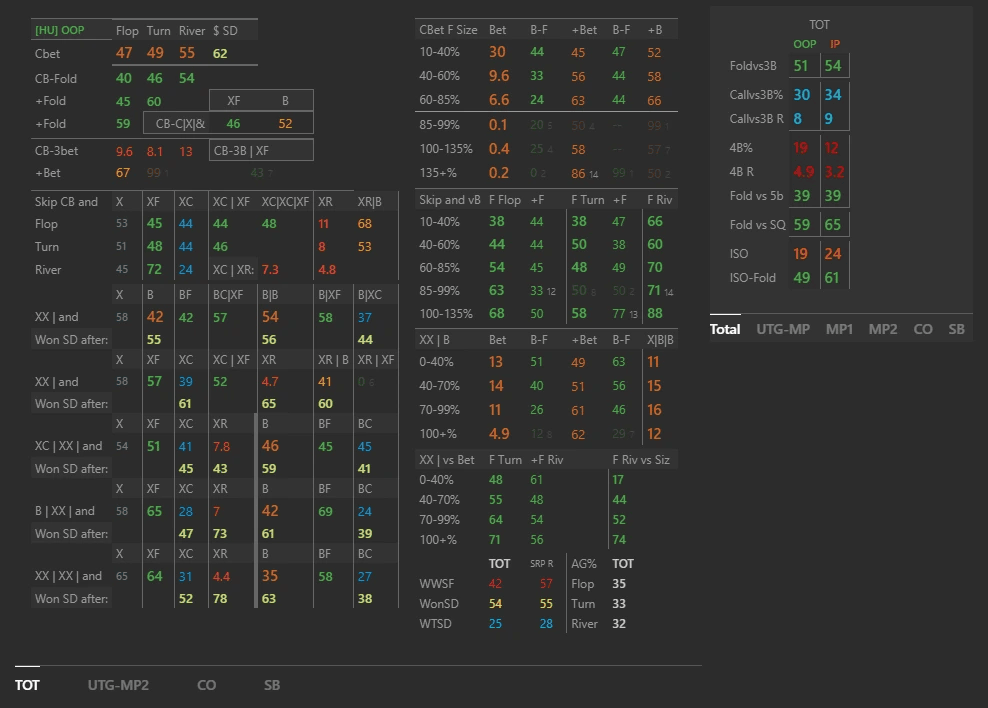Select the MP2 tab beside MP1
The width and height of the screenshot is (988, 708).
pyautogui.click(x=883, y=328)
